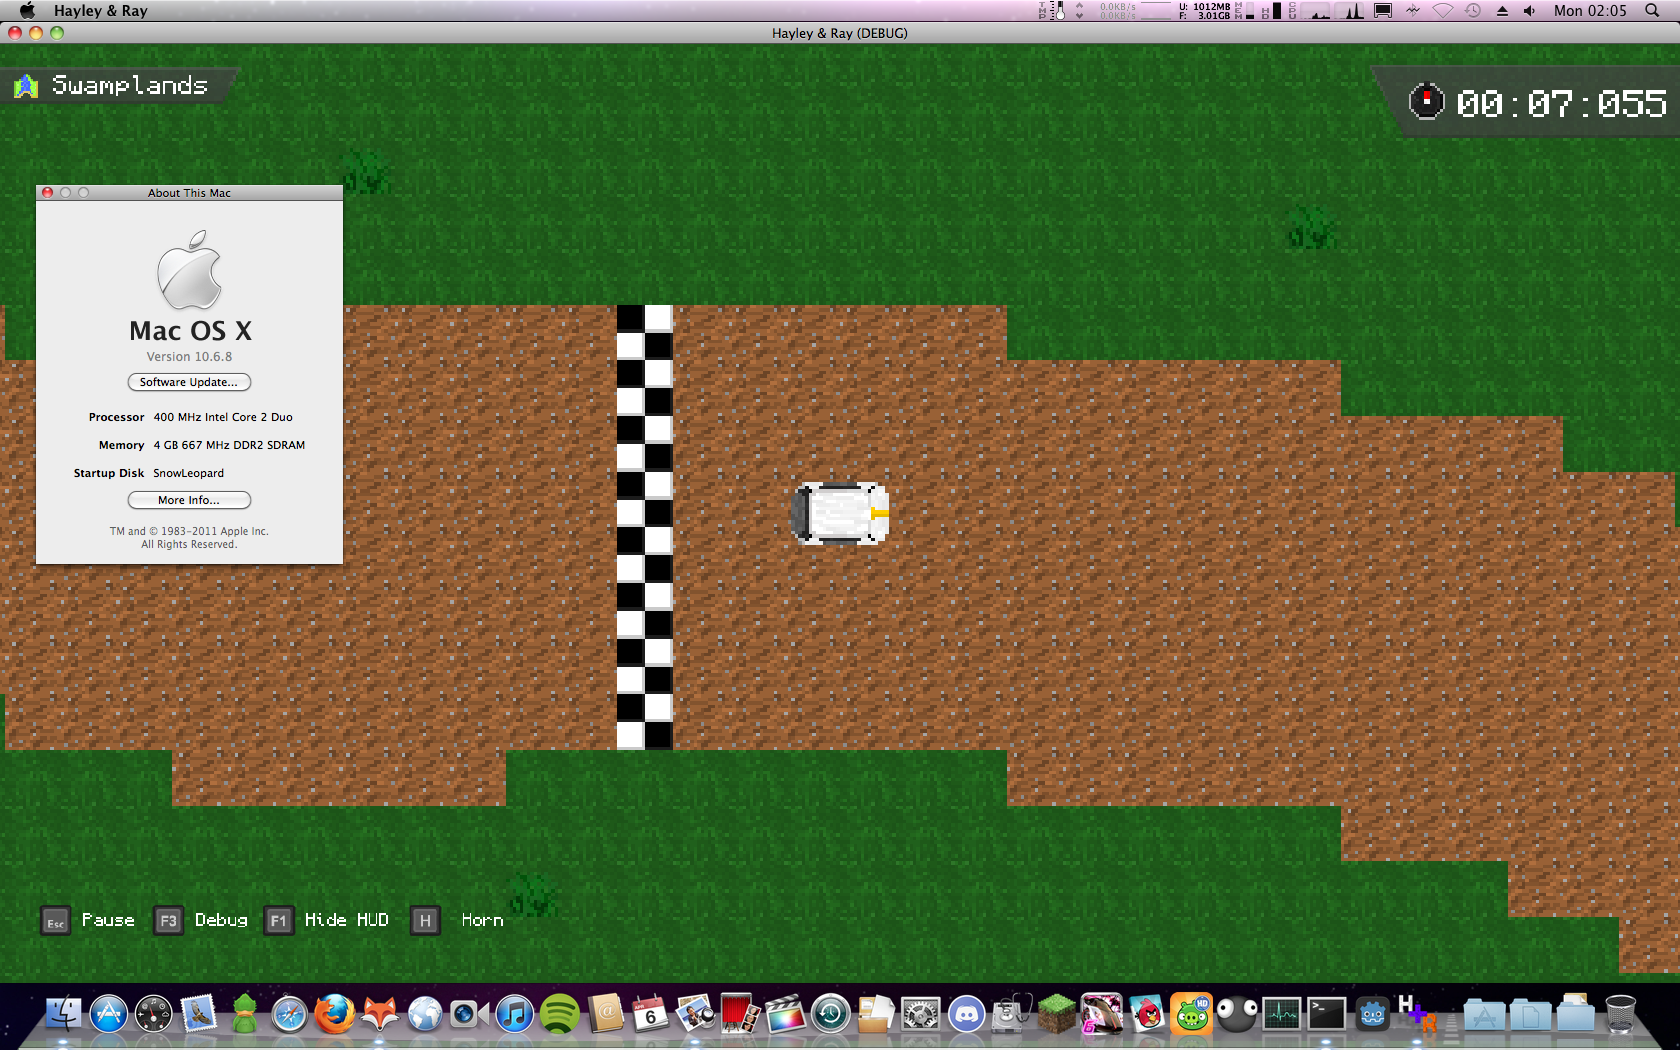Click the More Info... button
Viewport: 1680px width, 1050px height.
pos(189,500)
